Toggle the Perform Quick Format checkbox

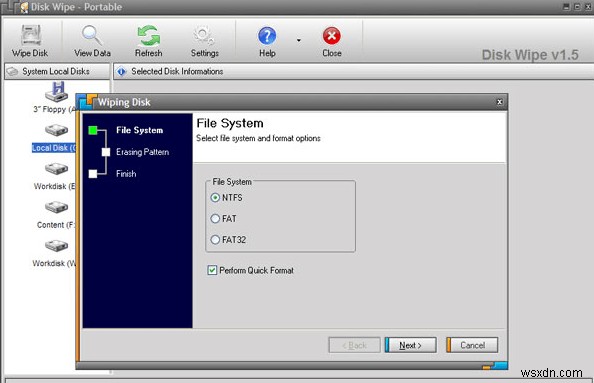212,270
